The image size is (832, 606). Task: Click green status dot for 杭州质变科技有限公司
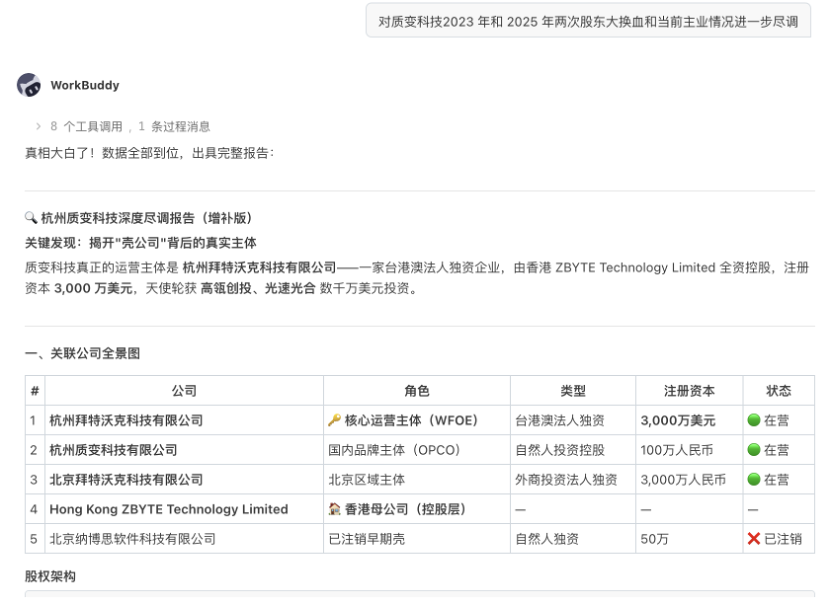754,450
